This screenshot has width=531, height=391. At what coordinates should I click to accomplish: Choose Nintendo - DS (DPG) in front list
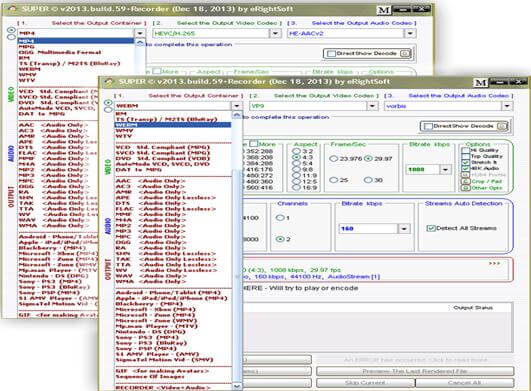(173, 331)
